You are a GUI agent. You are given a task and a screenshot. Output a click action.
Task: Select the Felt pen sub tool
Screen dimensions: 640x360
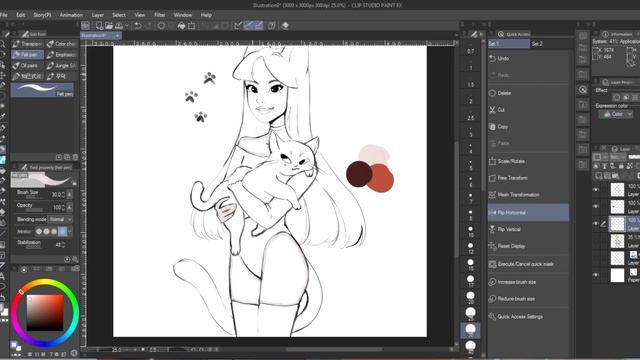tap(27, 54)
